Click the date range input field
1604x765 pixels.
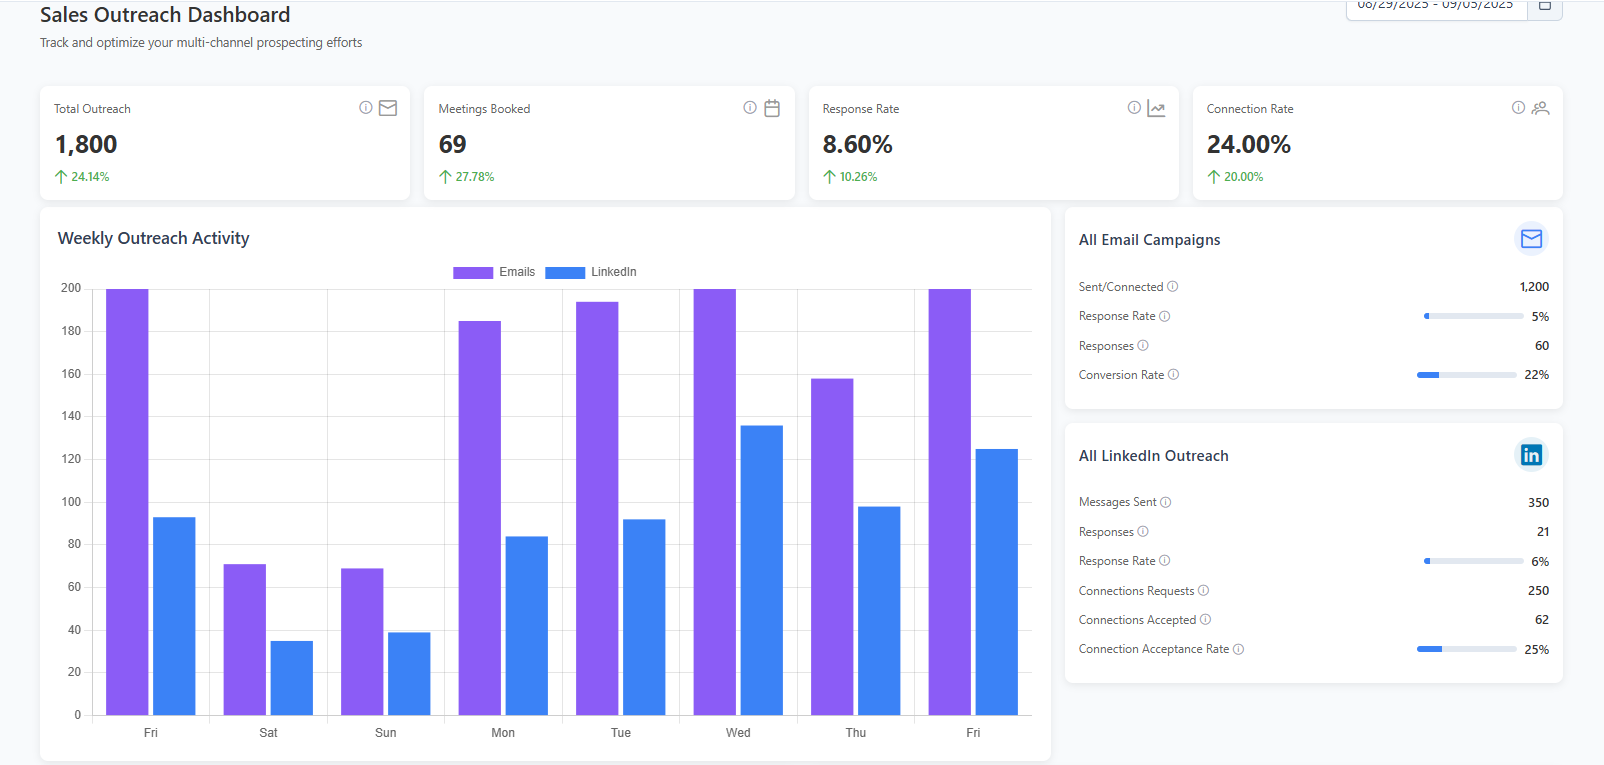pyautogui.click(x=1436, y=8)
